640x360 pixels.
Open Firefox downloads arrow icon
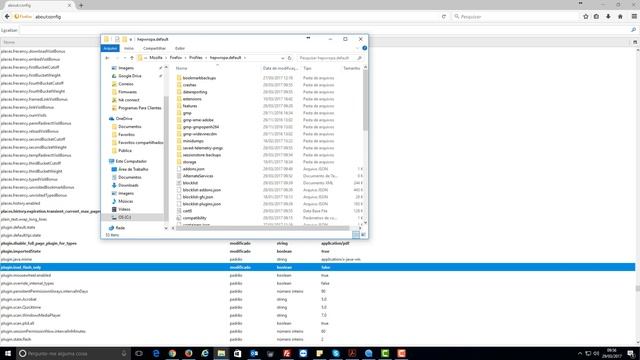point(608,16)
